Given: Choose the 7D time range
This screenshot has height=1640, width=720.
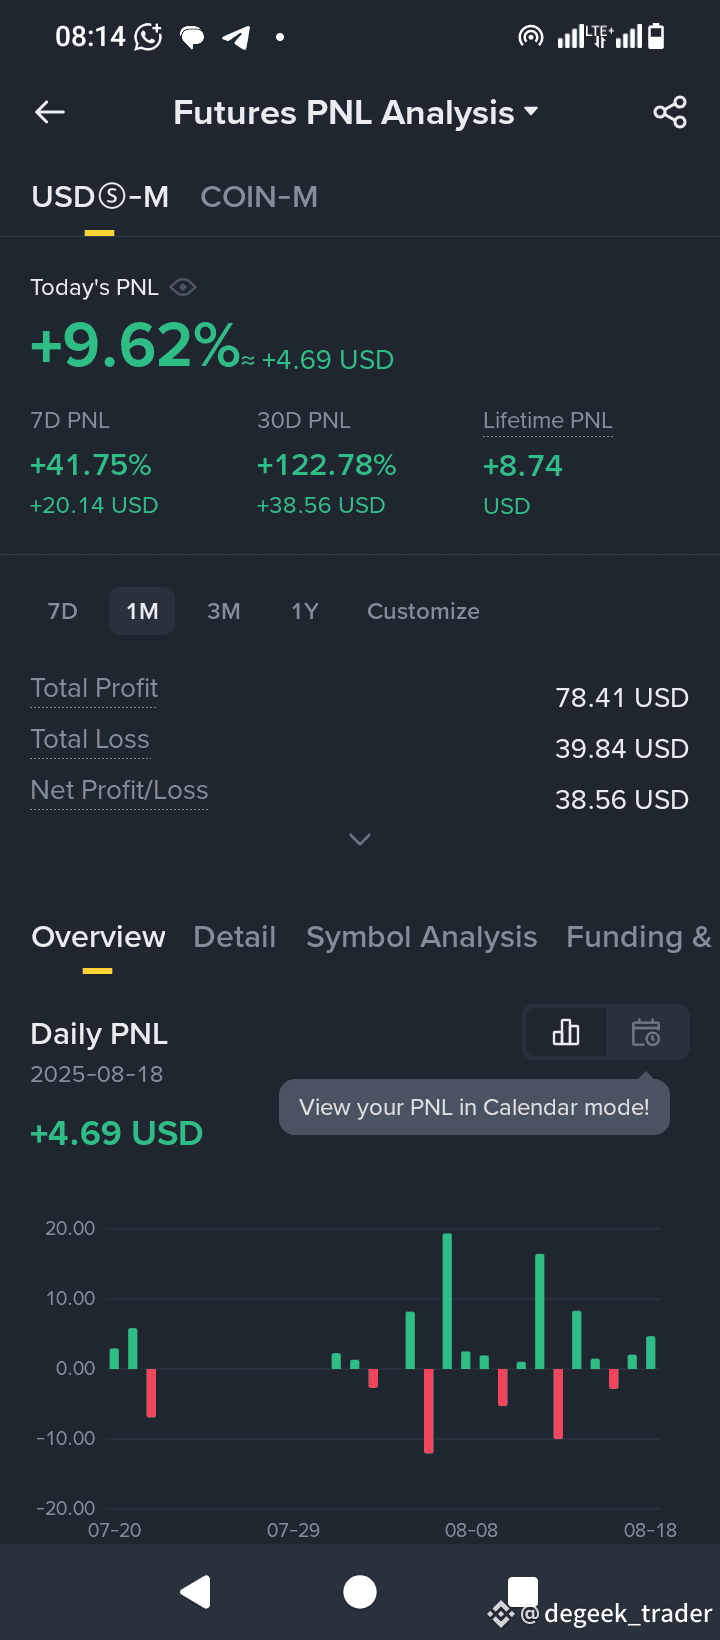Looking at the screenshot, I should [63, 611].
